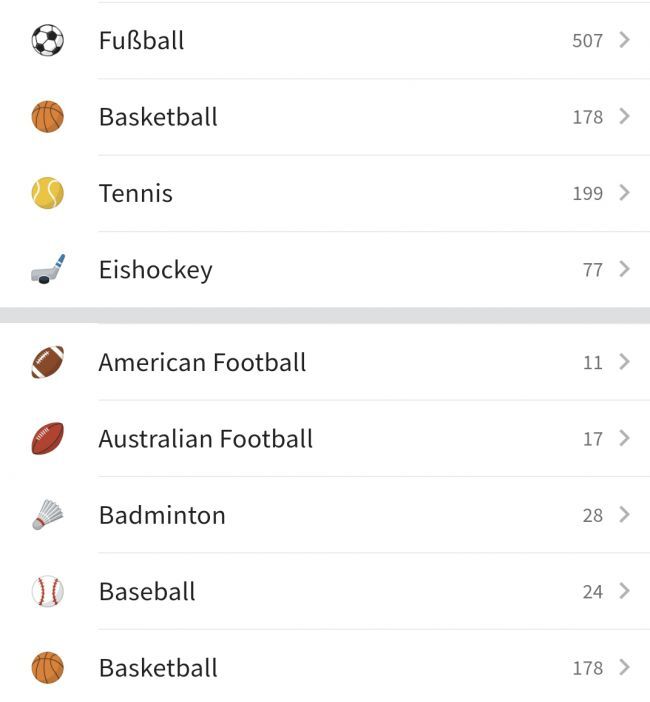Image resolution: width=650 pixels, height=702 pixels.
Task: Select the Fußball sport label
Action: coord(141,41)
